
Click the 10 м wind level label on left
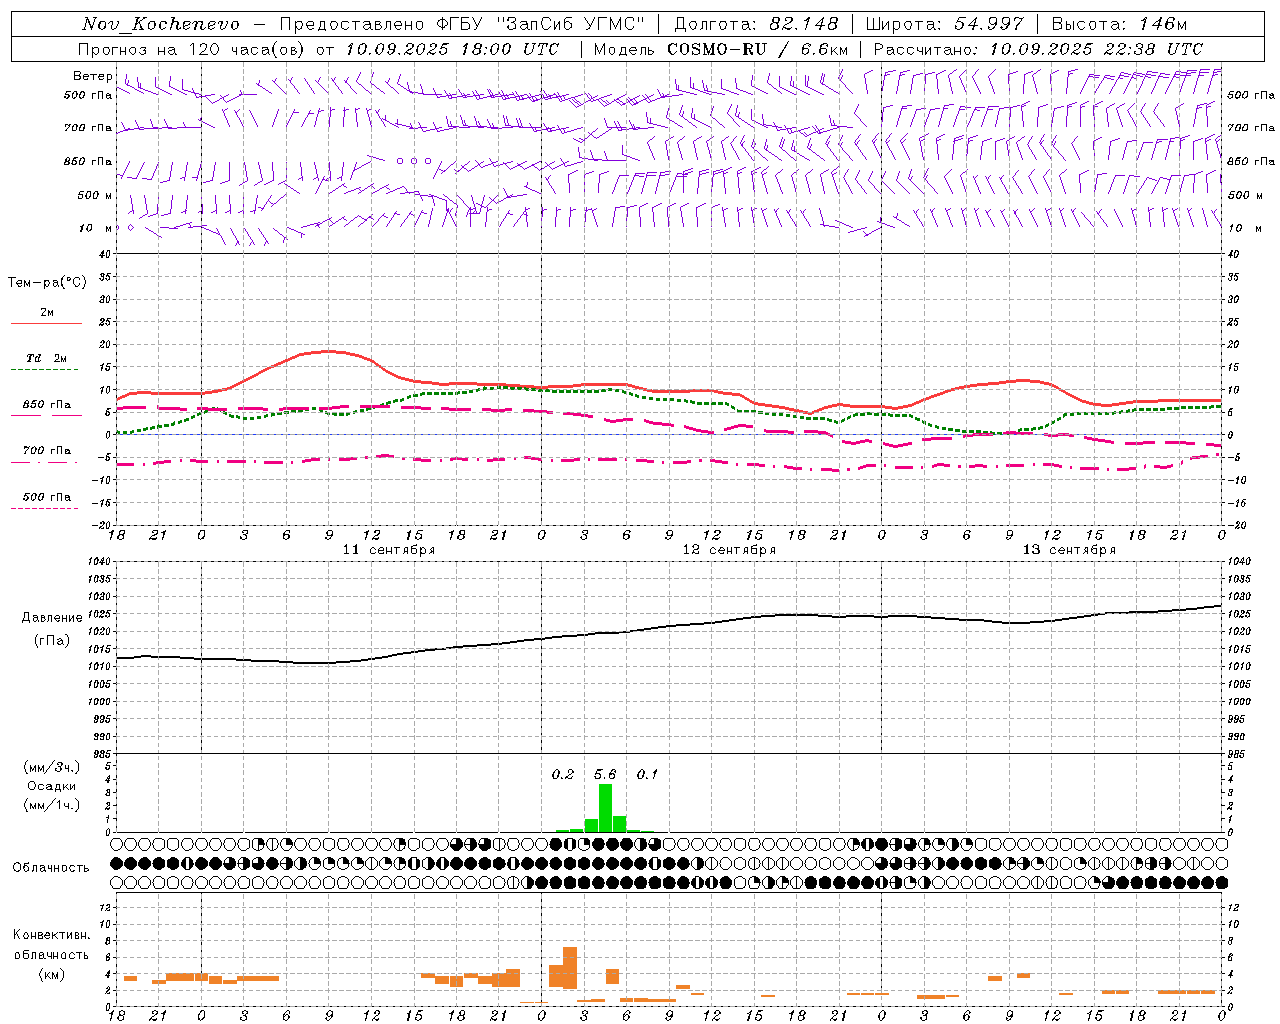(95, 228)
